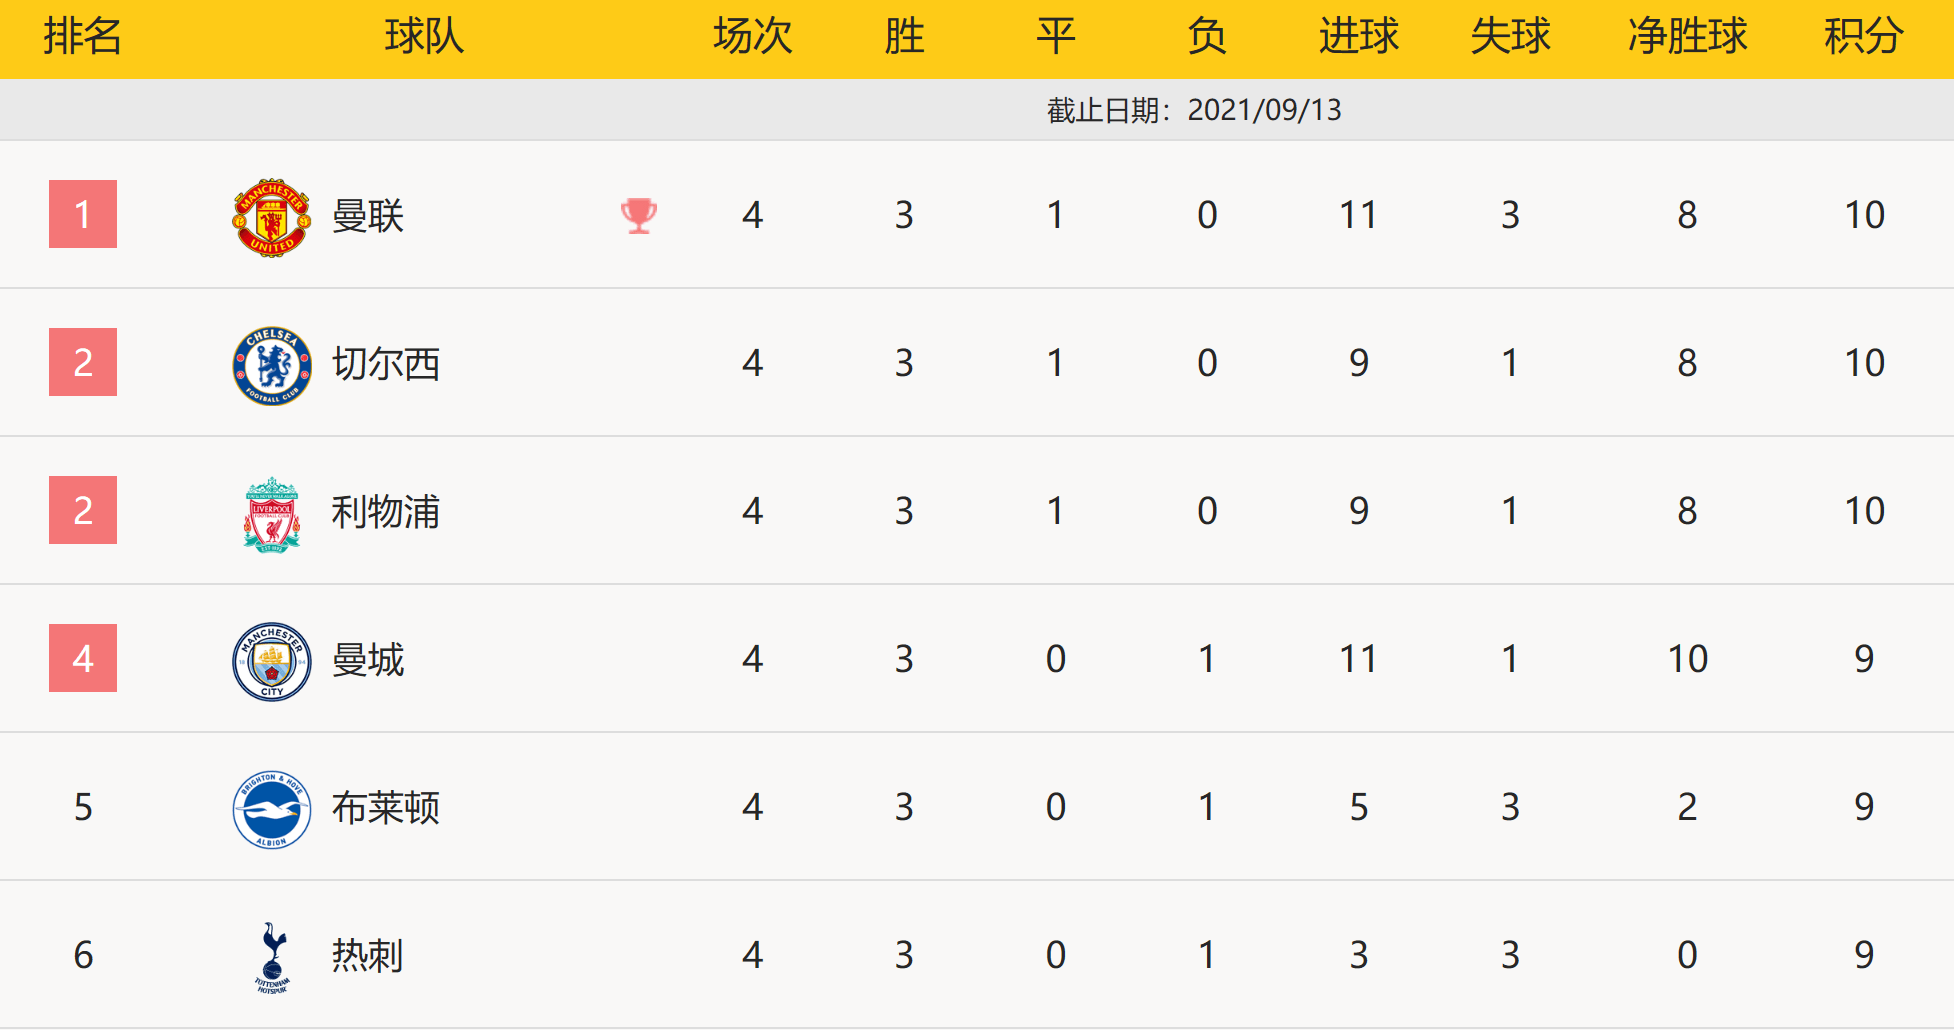This screenshot has width=1954, height=1030.
Task: Open the 切尔西 team name link
Action: [x=386, y=364]
